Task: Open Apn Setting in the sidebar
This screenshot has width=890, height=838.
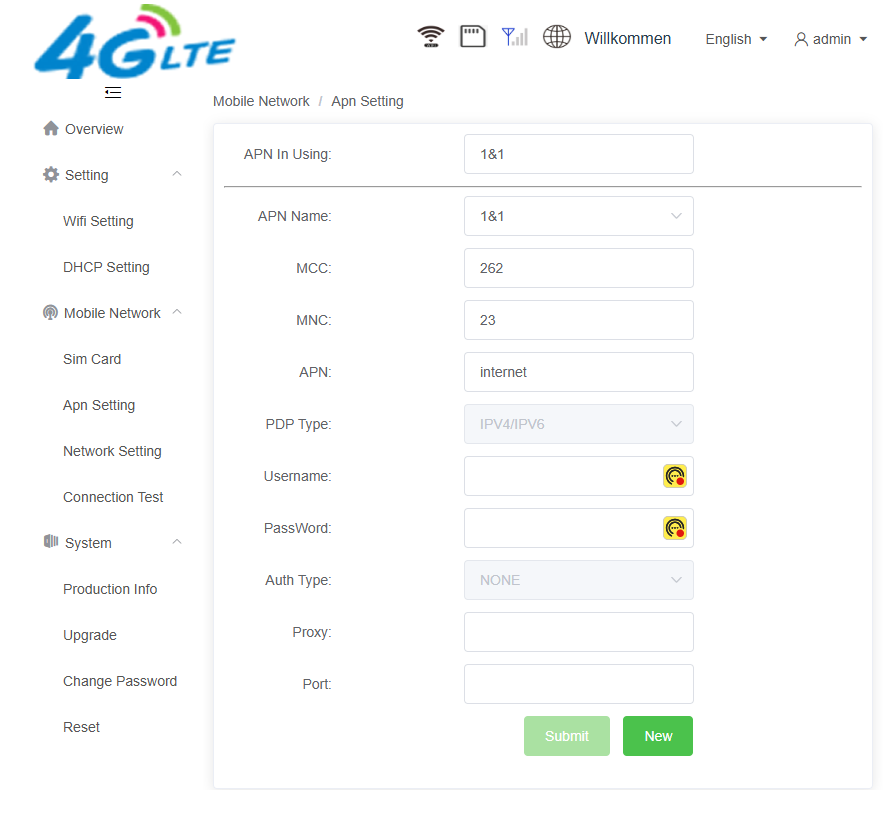Action: click(x=99, y=405)
